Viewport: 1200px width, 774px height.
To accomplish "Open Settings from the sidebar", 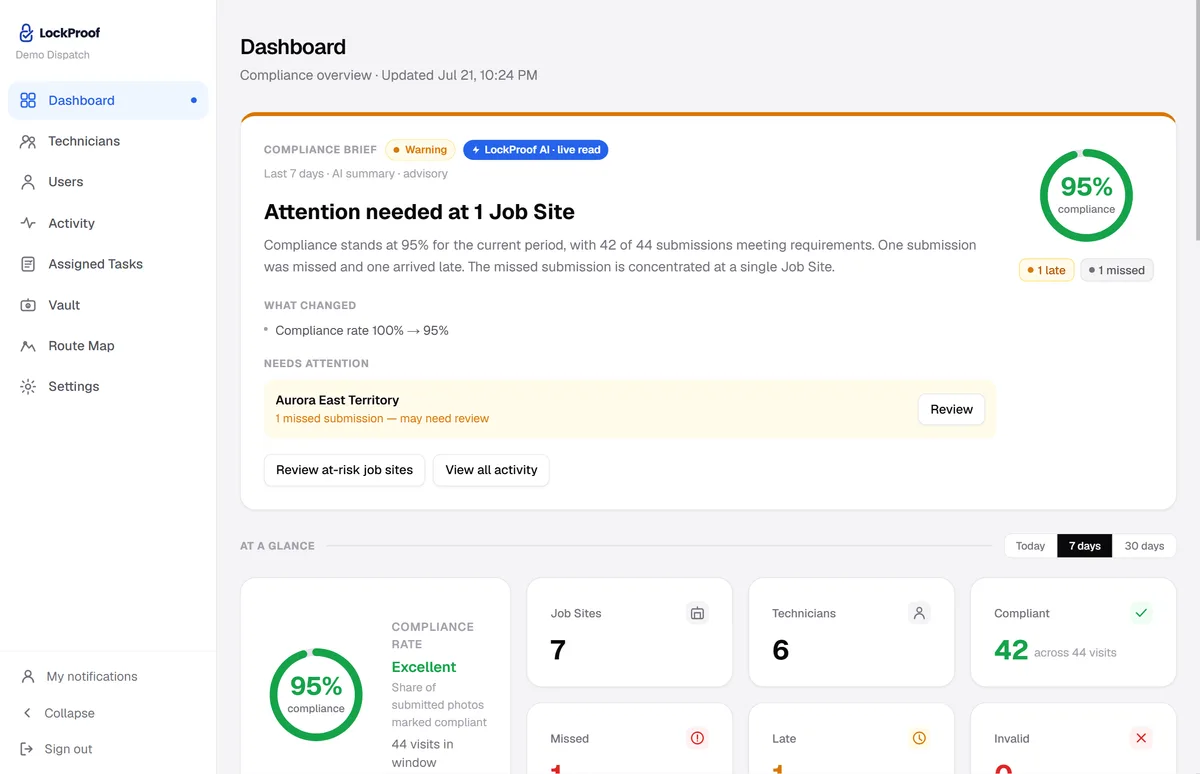I will point(108,386).
